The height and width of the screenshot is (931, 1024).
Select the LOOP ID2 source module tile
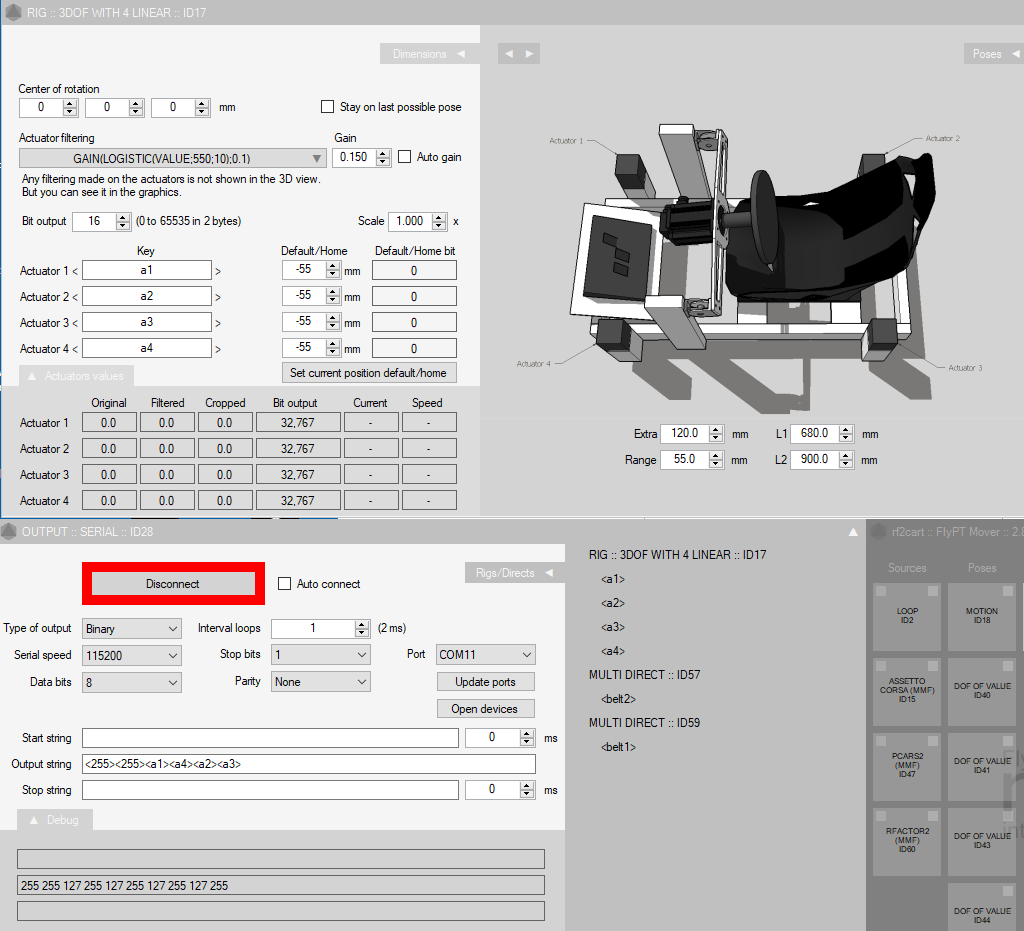[907, 617]
